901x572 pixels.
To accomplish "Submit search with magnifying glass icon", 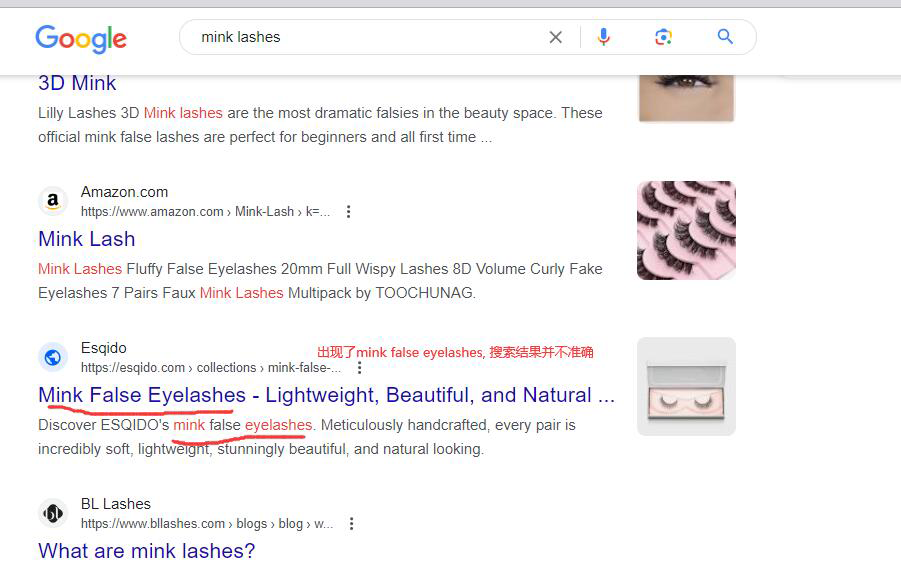I will pos(725,37).
